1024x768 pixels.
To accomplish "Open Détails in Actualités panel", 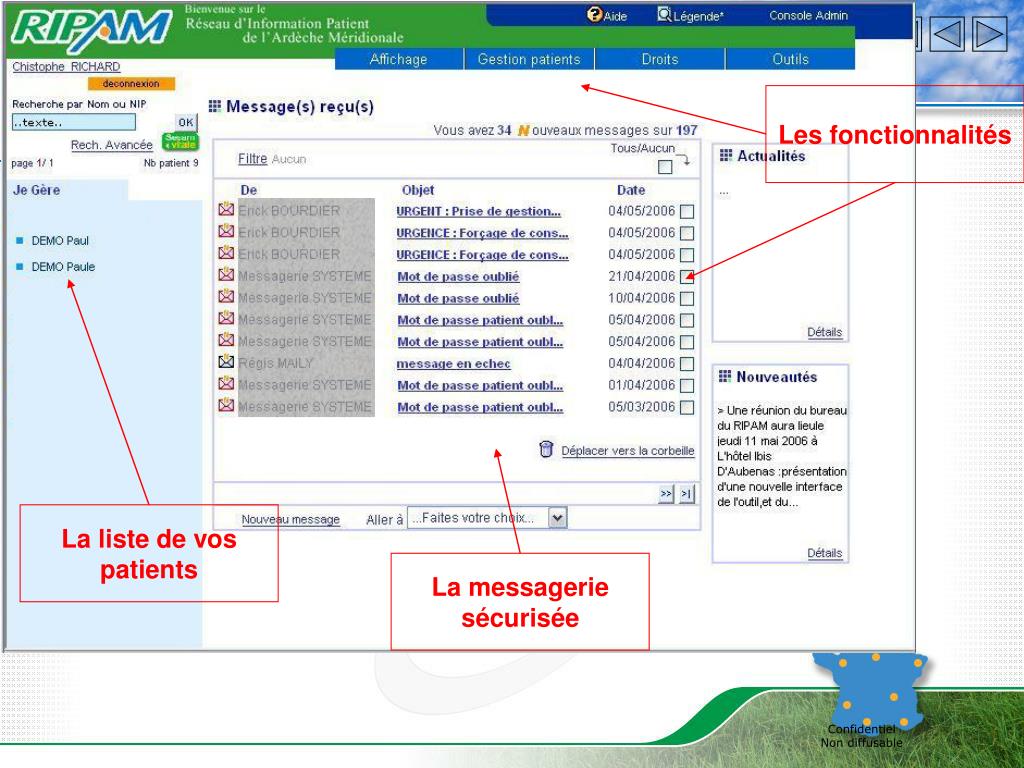I will [824, 332].
